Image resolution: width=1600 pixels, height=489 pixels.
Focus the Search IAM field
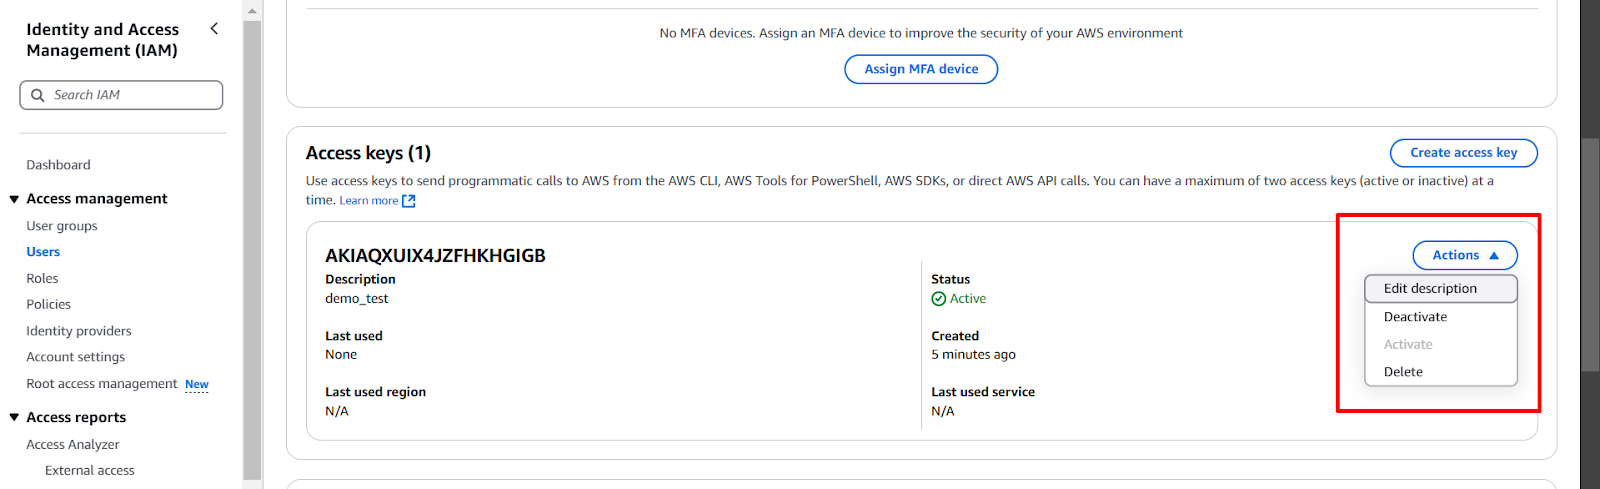(121, 95)
